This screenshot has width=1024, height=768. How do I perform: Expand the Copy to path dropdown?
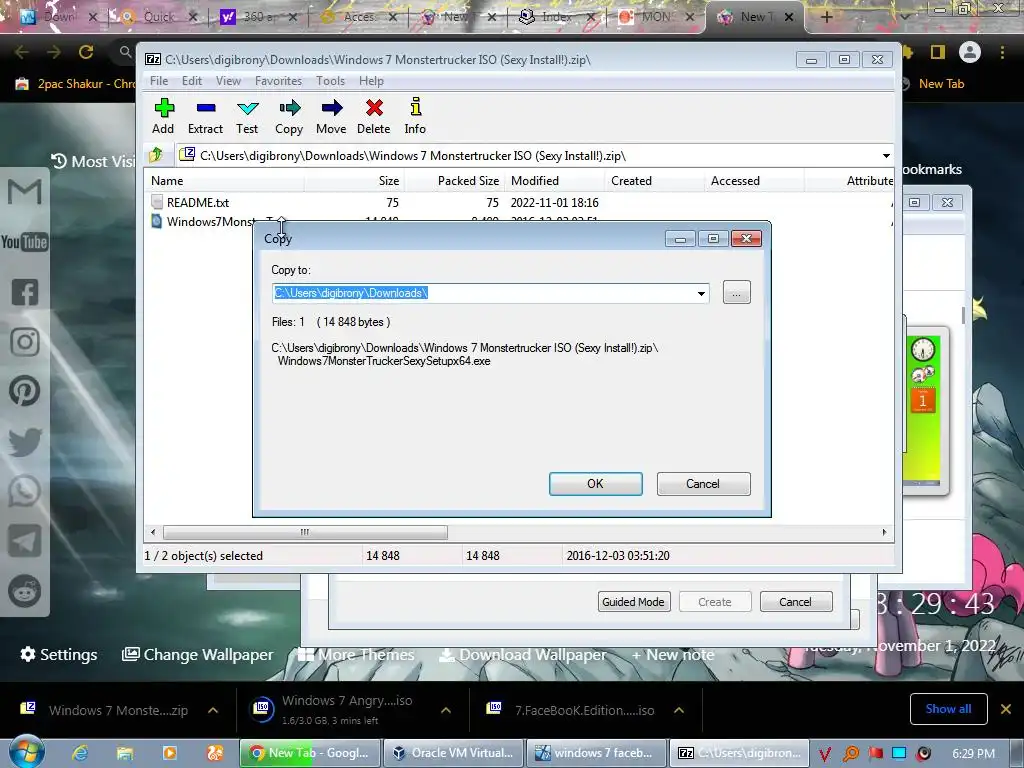(701, 293)
